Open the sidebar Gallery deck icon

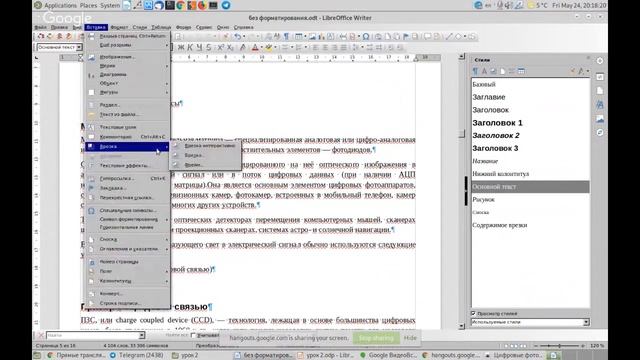[x=600, y=119]
